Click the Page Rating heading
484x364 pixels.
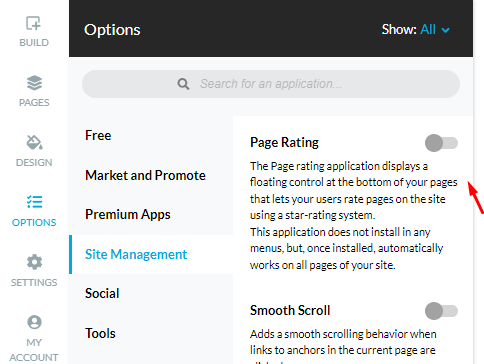click(x=284, y=143)
